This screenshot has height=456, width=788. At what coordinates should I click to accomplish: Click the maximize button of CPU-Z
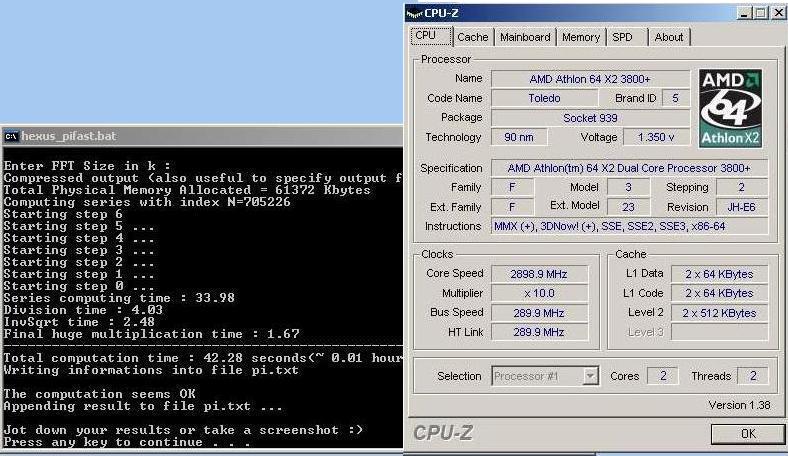(x=761, y=13)
